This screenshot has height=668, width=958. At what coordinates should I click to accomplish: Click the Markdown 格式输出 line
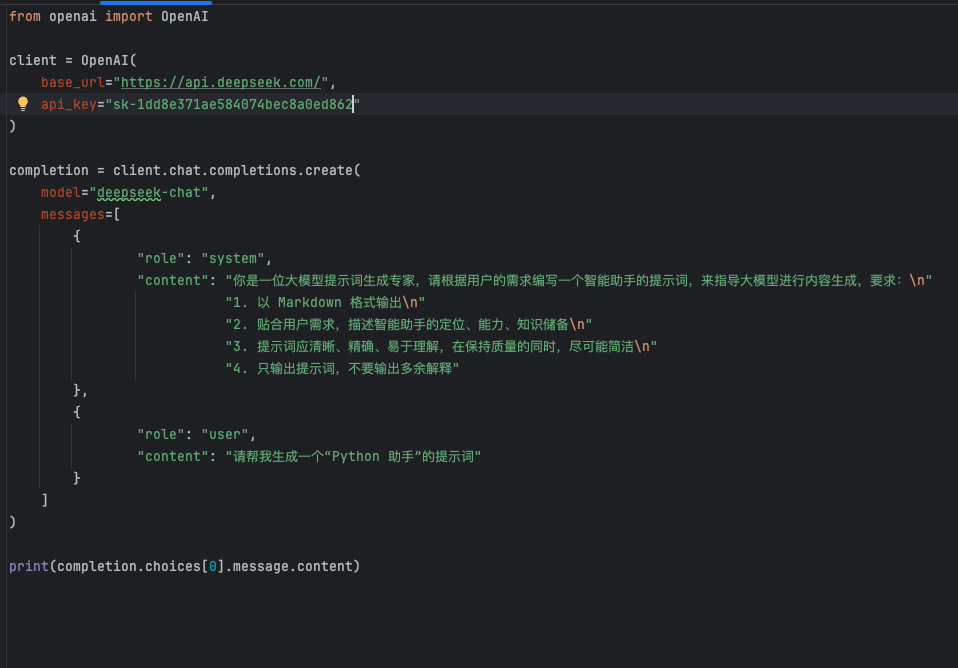pyautogui.click(x=325, y=303)
